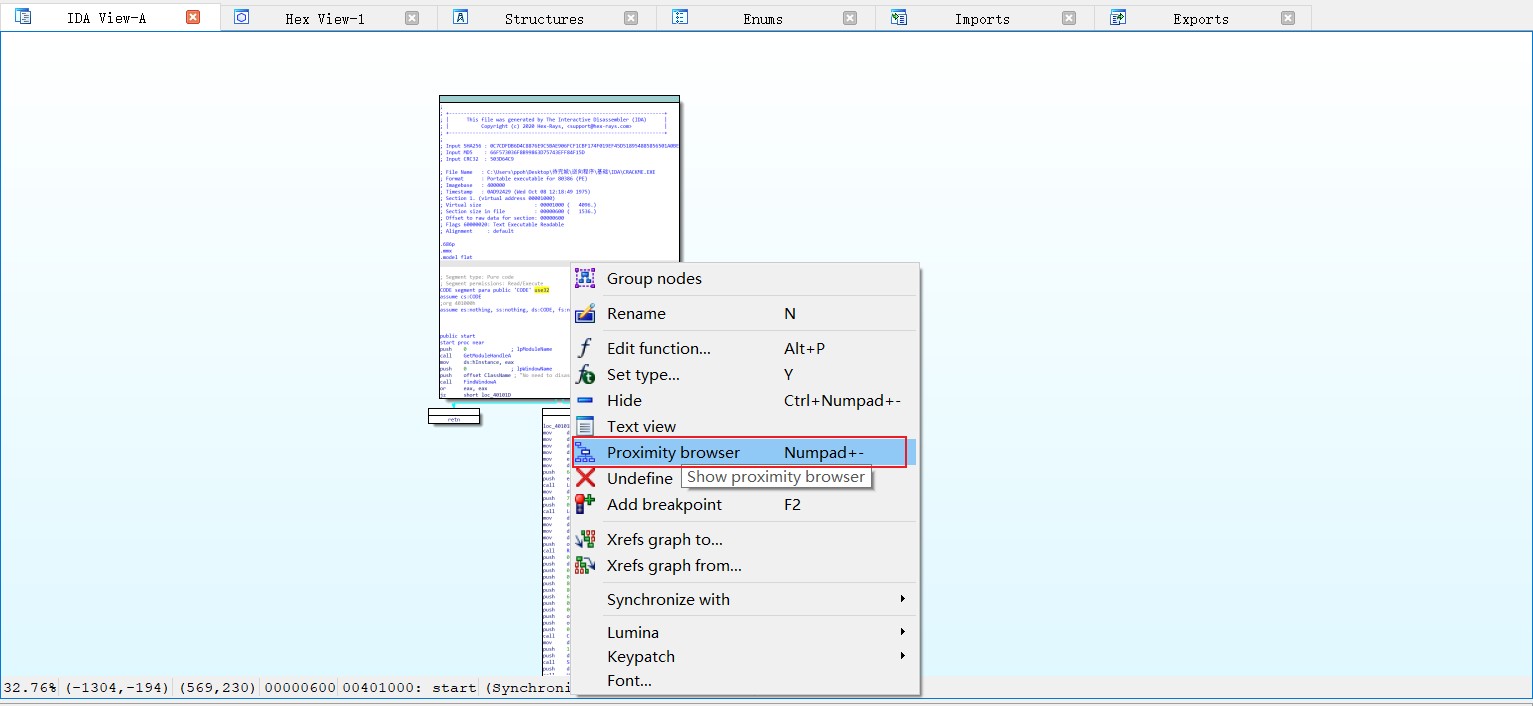Switch to the Hex View-1 tab

pos(324,19)
